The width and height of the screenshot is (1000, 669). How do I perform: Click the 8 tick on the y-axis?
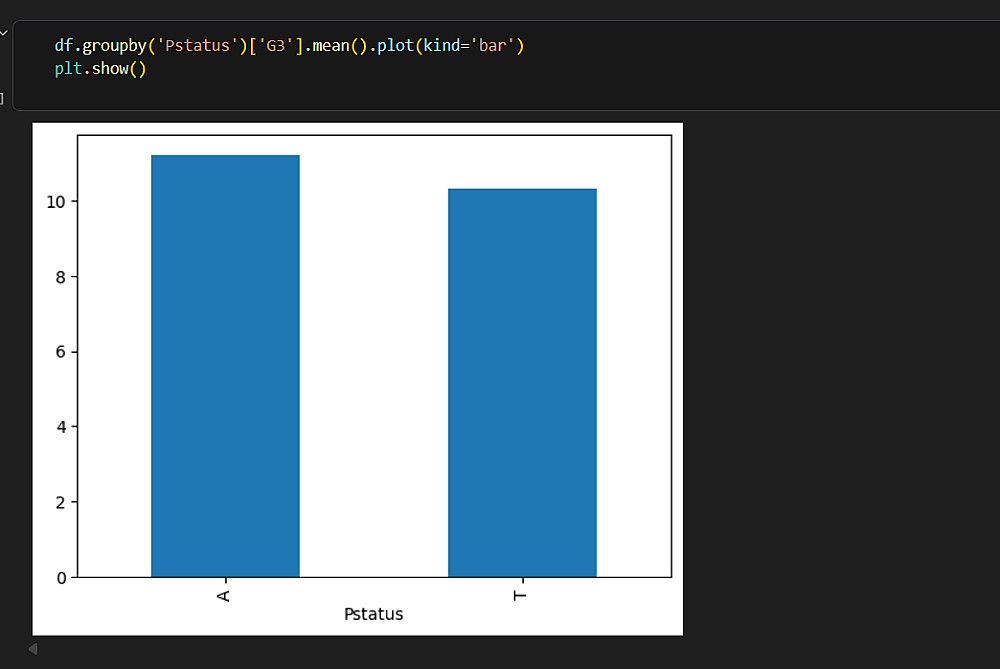(60, 277)
